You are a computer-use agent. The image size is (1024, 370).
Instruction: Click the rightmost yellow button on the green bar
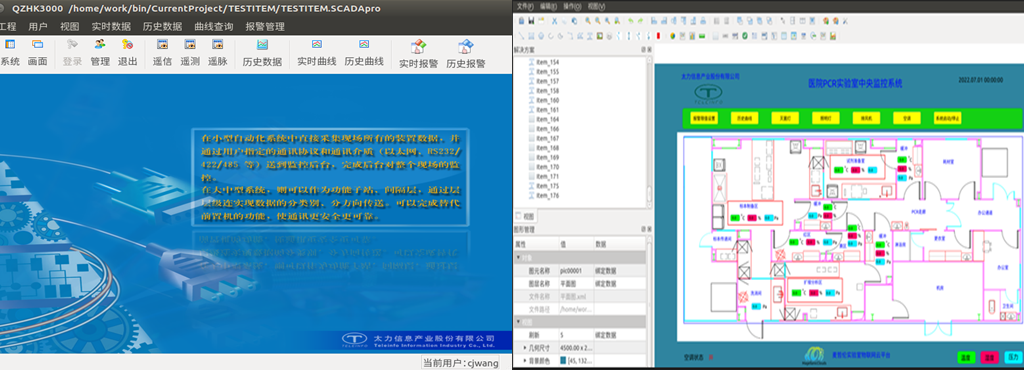click(x=948, y=118)
